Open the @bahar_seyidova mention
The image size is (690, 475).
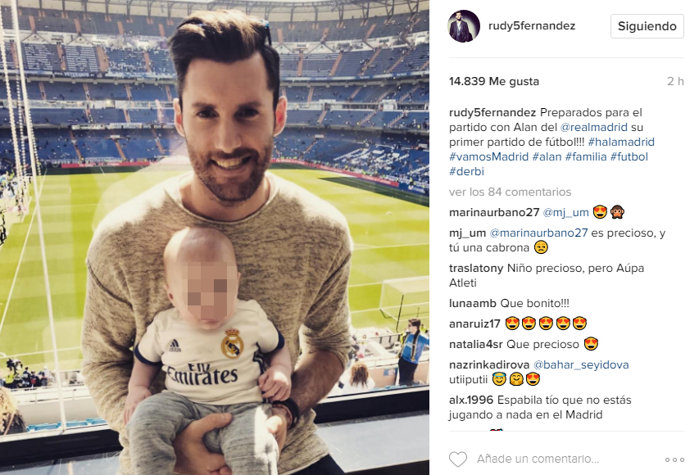(x=581, y=365)
